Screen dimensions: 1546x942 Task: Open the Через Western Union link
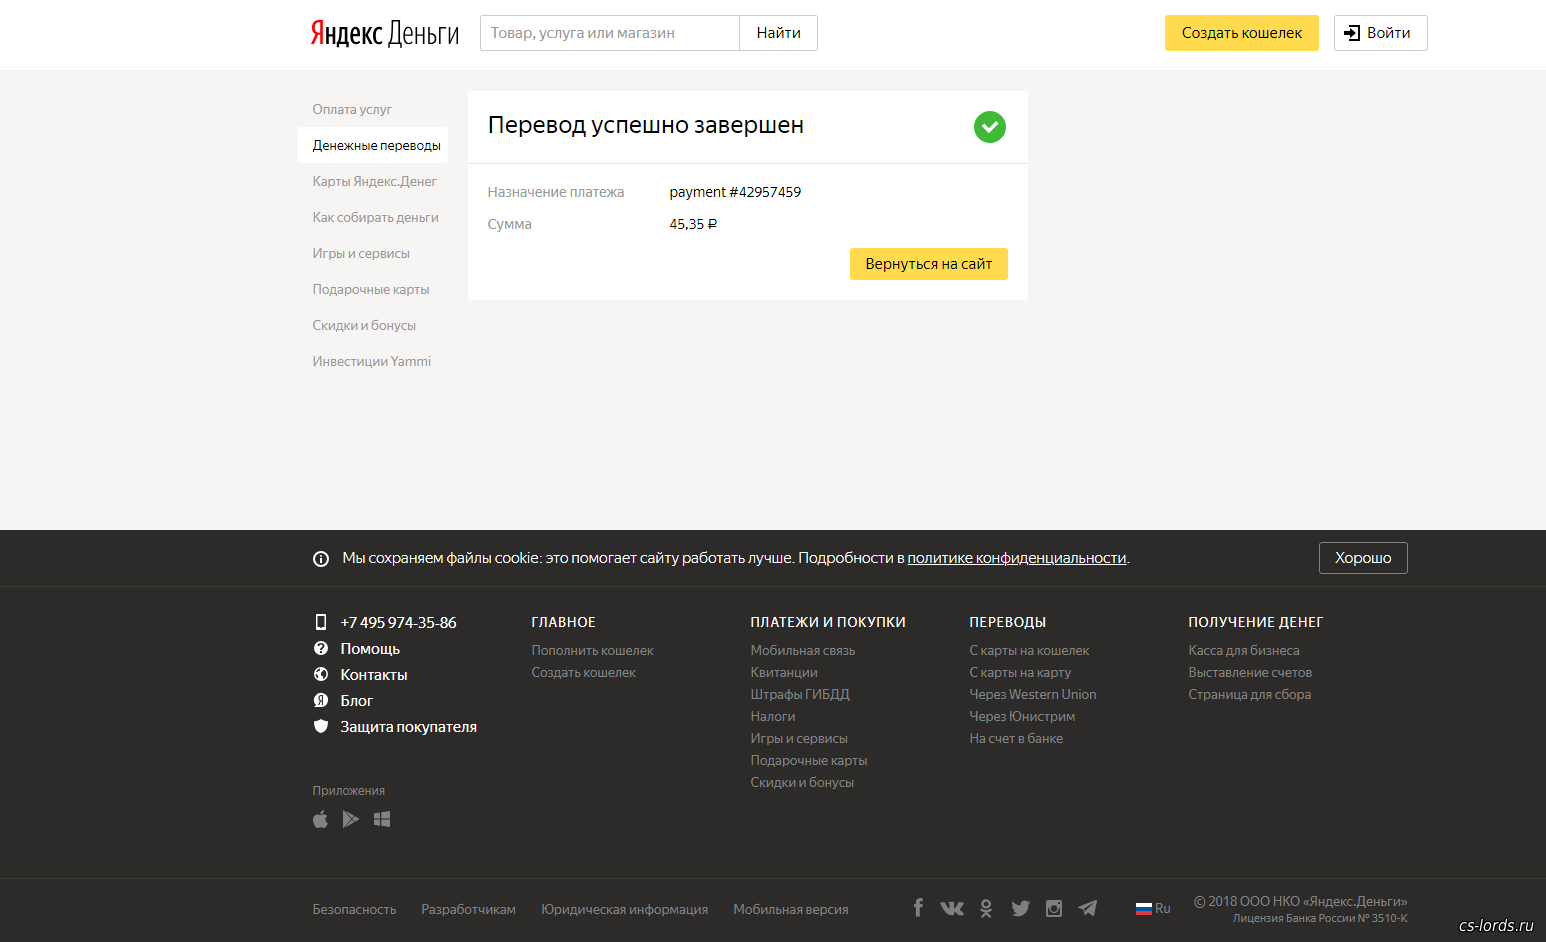tap(1033, 694)
